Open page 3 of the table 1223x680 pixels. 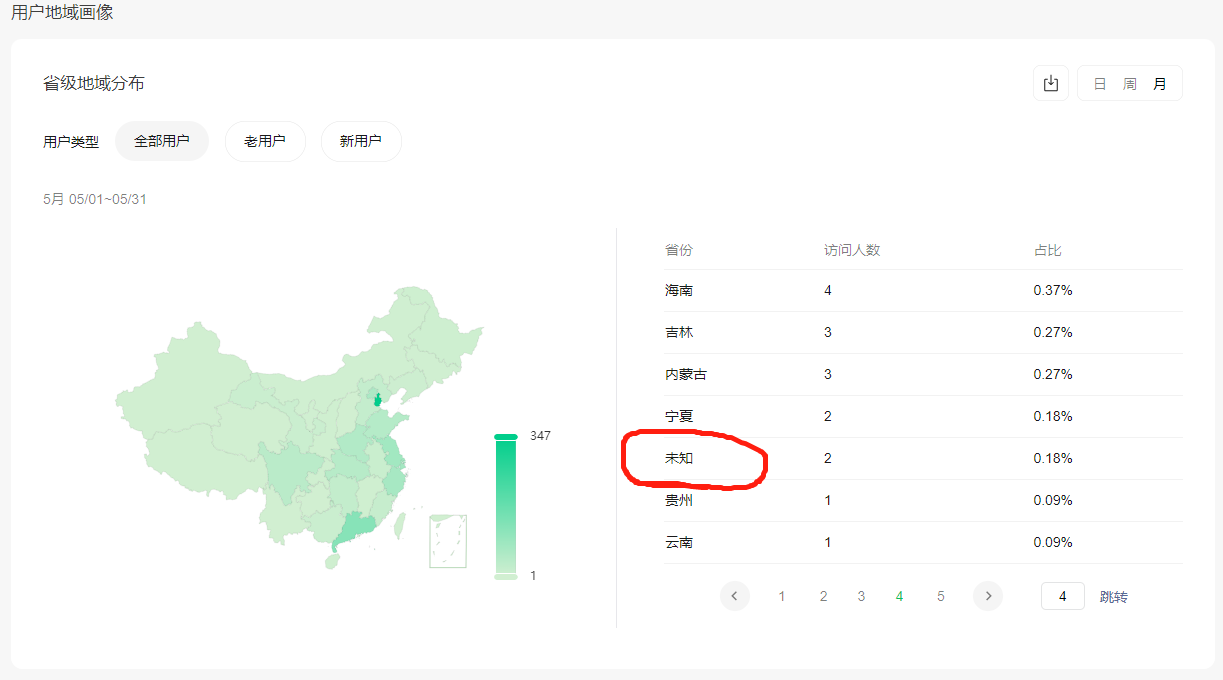pos(861,596)
